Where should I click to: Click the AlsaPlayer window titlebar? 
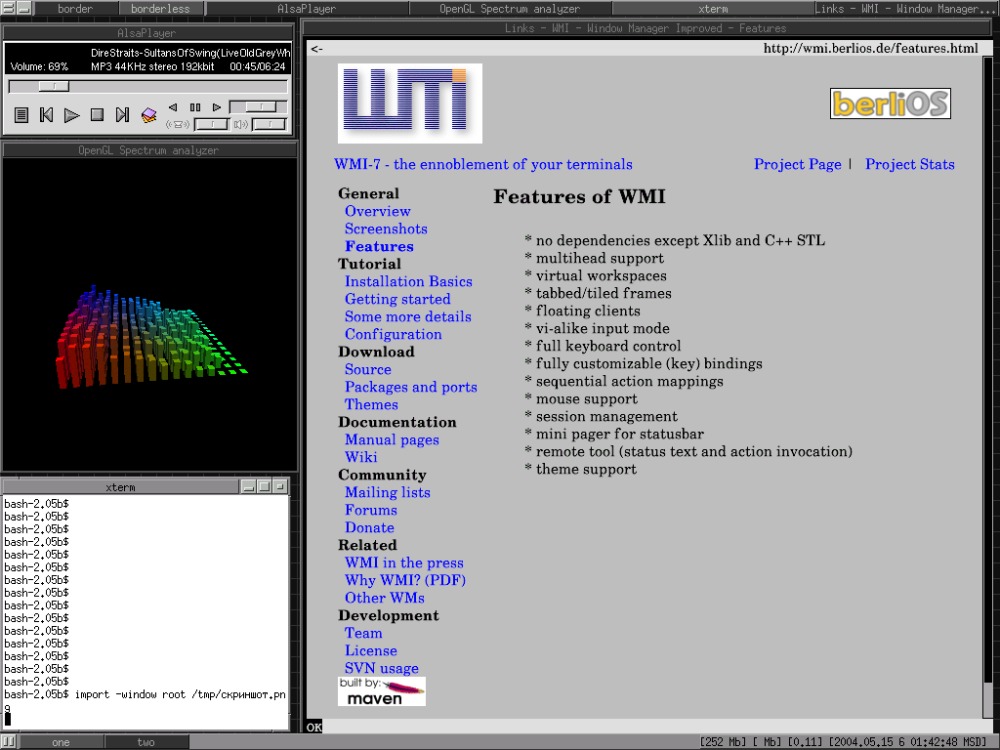pos(148,33)
